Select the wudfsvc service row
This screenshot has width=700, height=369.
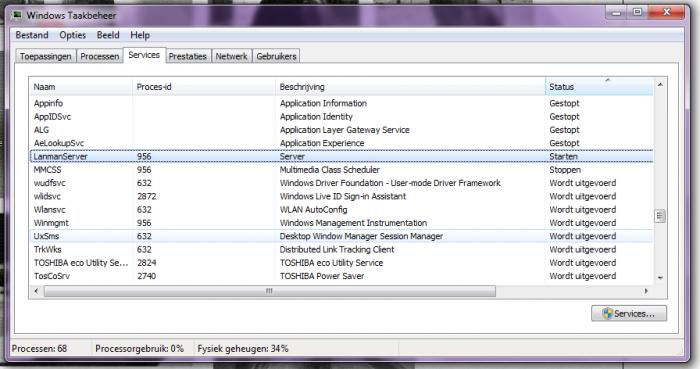[x=342, y=183]
